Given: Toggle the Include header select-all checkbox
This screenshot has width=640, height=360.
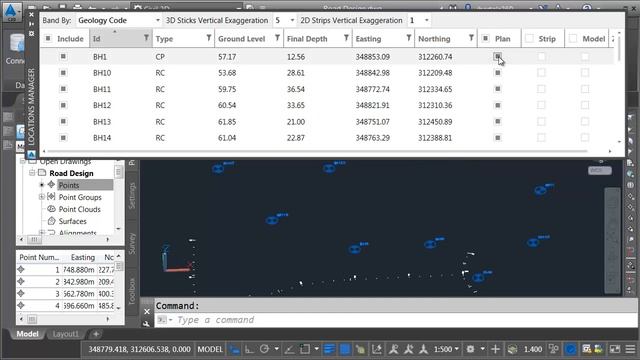Looking at the screenshot, I should (x=48, y=38).
